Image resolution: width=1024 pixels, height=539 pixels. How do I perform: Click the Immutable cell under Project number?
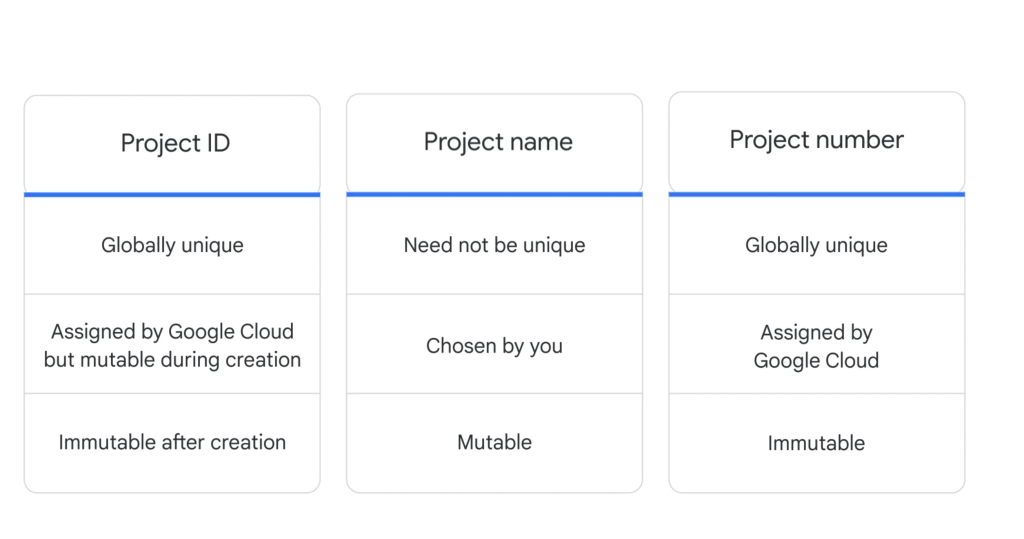pyautogui.click(x=816, y=443)
